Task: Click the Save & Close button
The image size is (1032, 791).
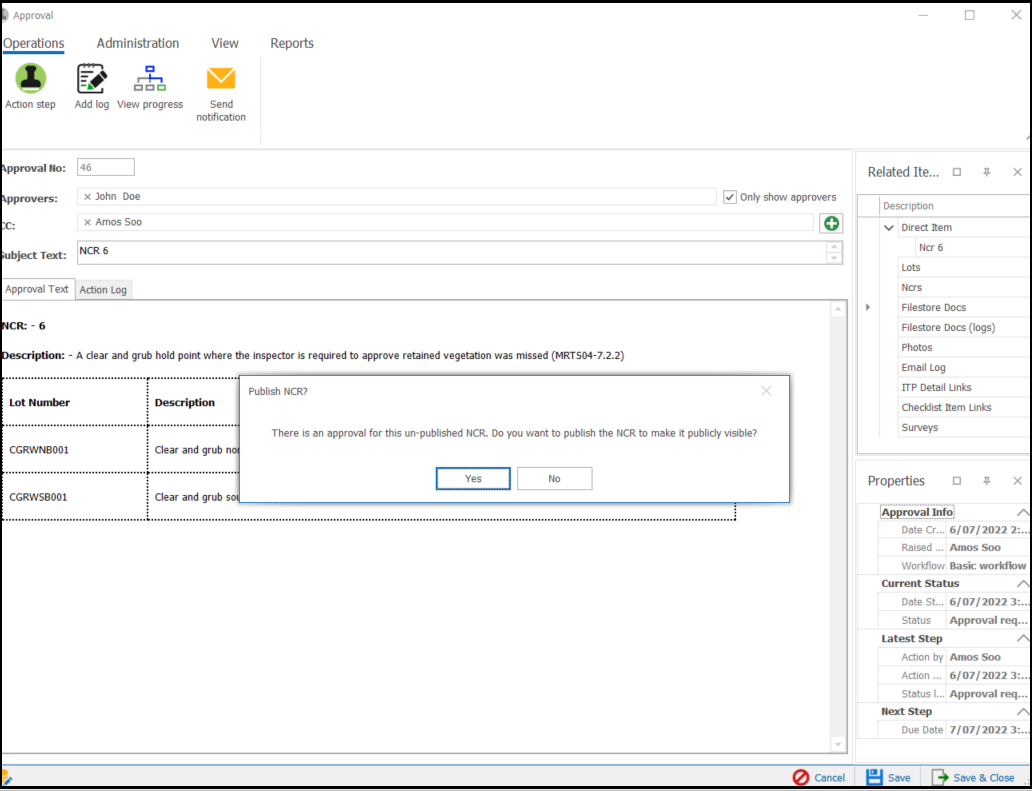Action: [973, 777]
